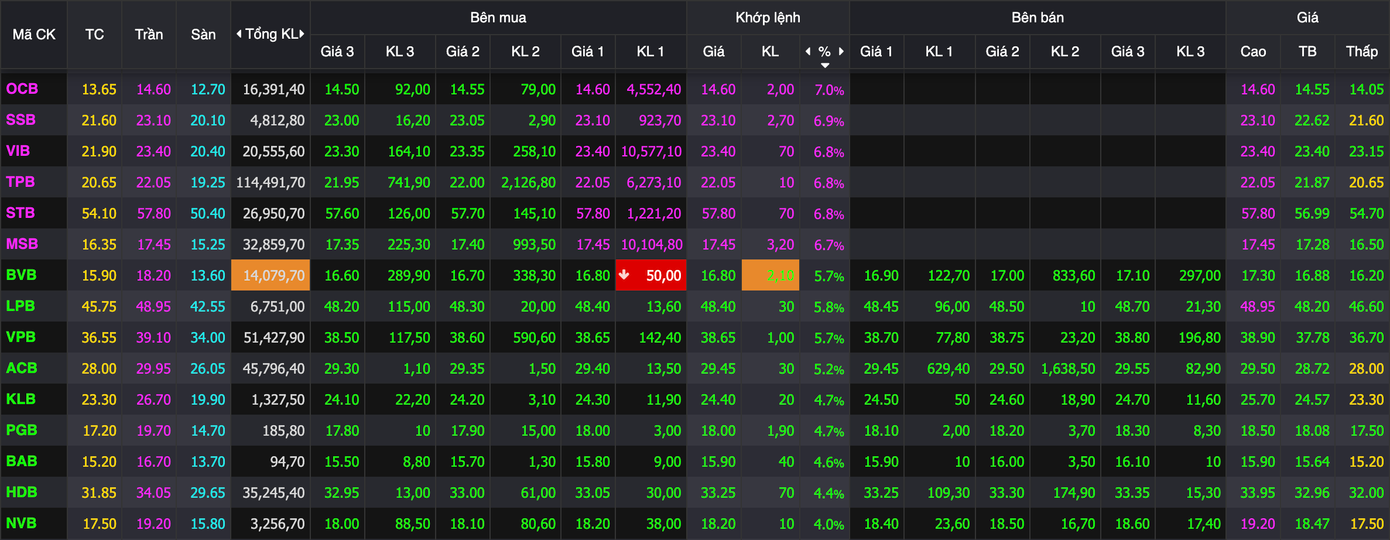
Task: Click the 185,80 total volume for PGB
Action: (284, 430)
